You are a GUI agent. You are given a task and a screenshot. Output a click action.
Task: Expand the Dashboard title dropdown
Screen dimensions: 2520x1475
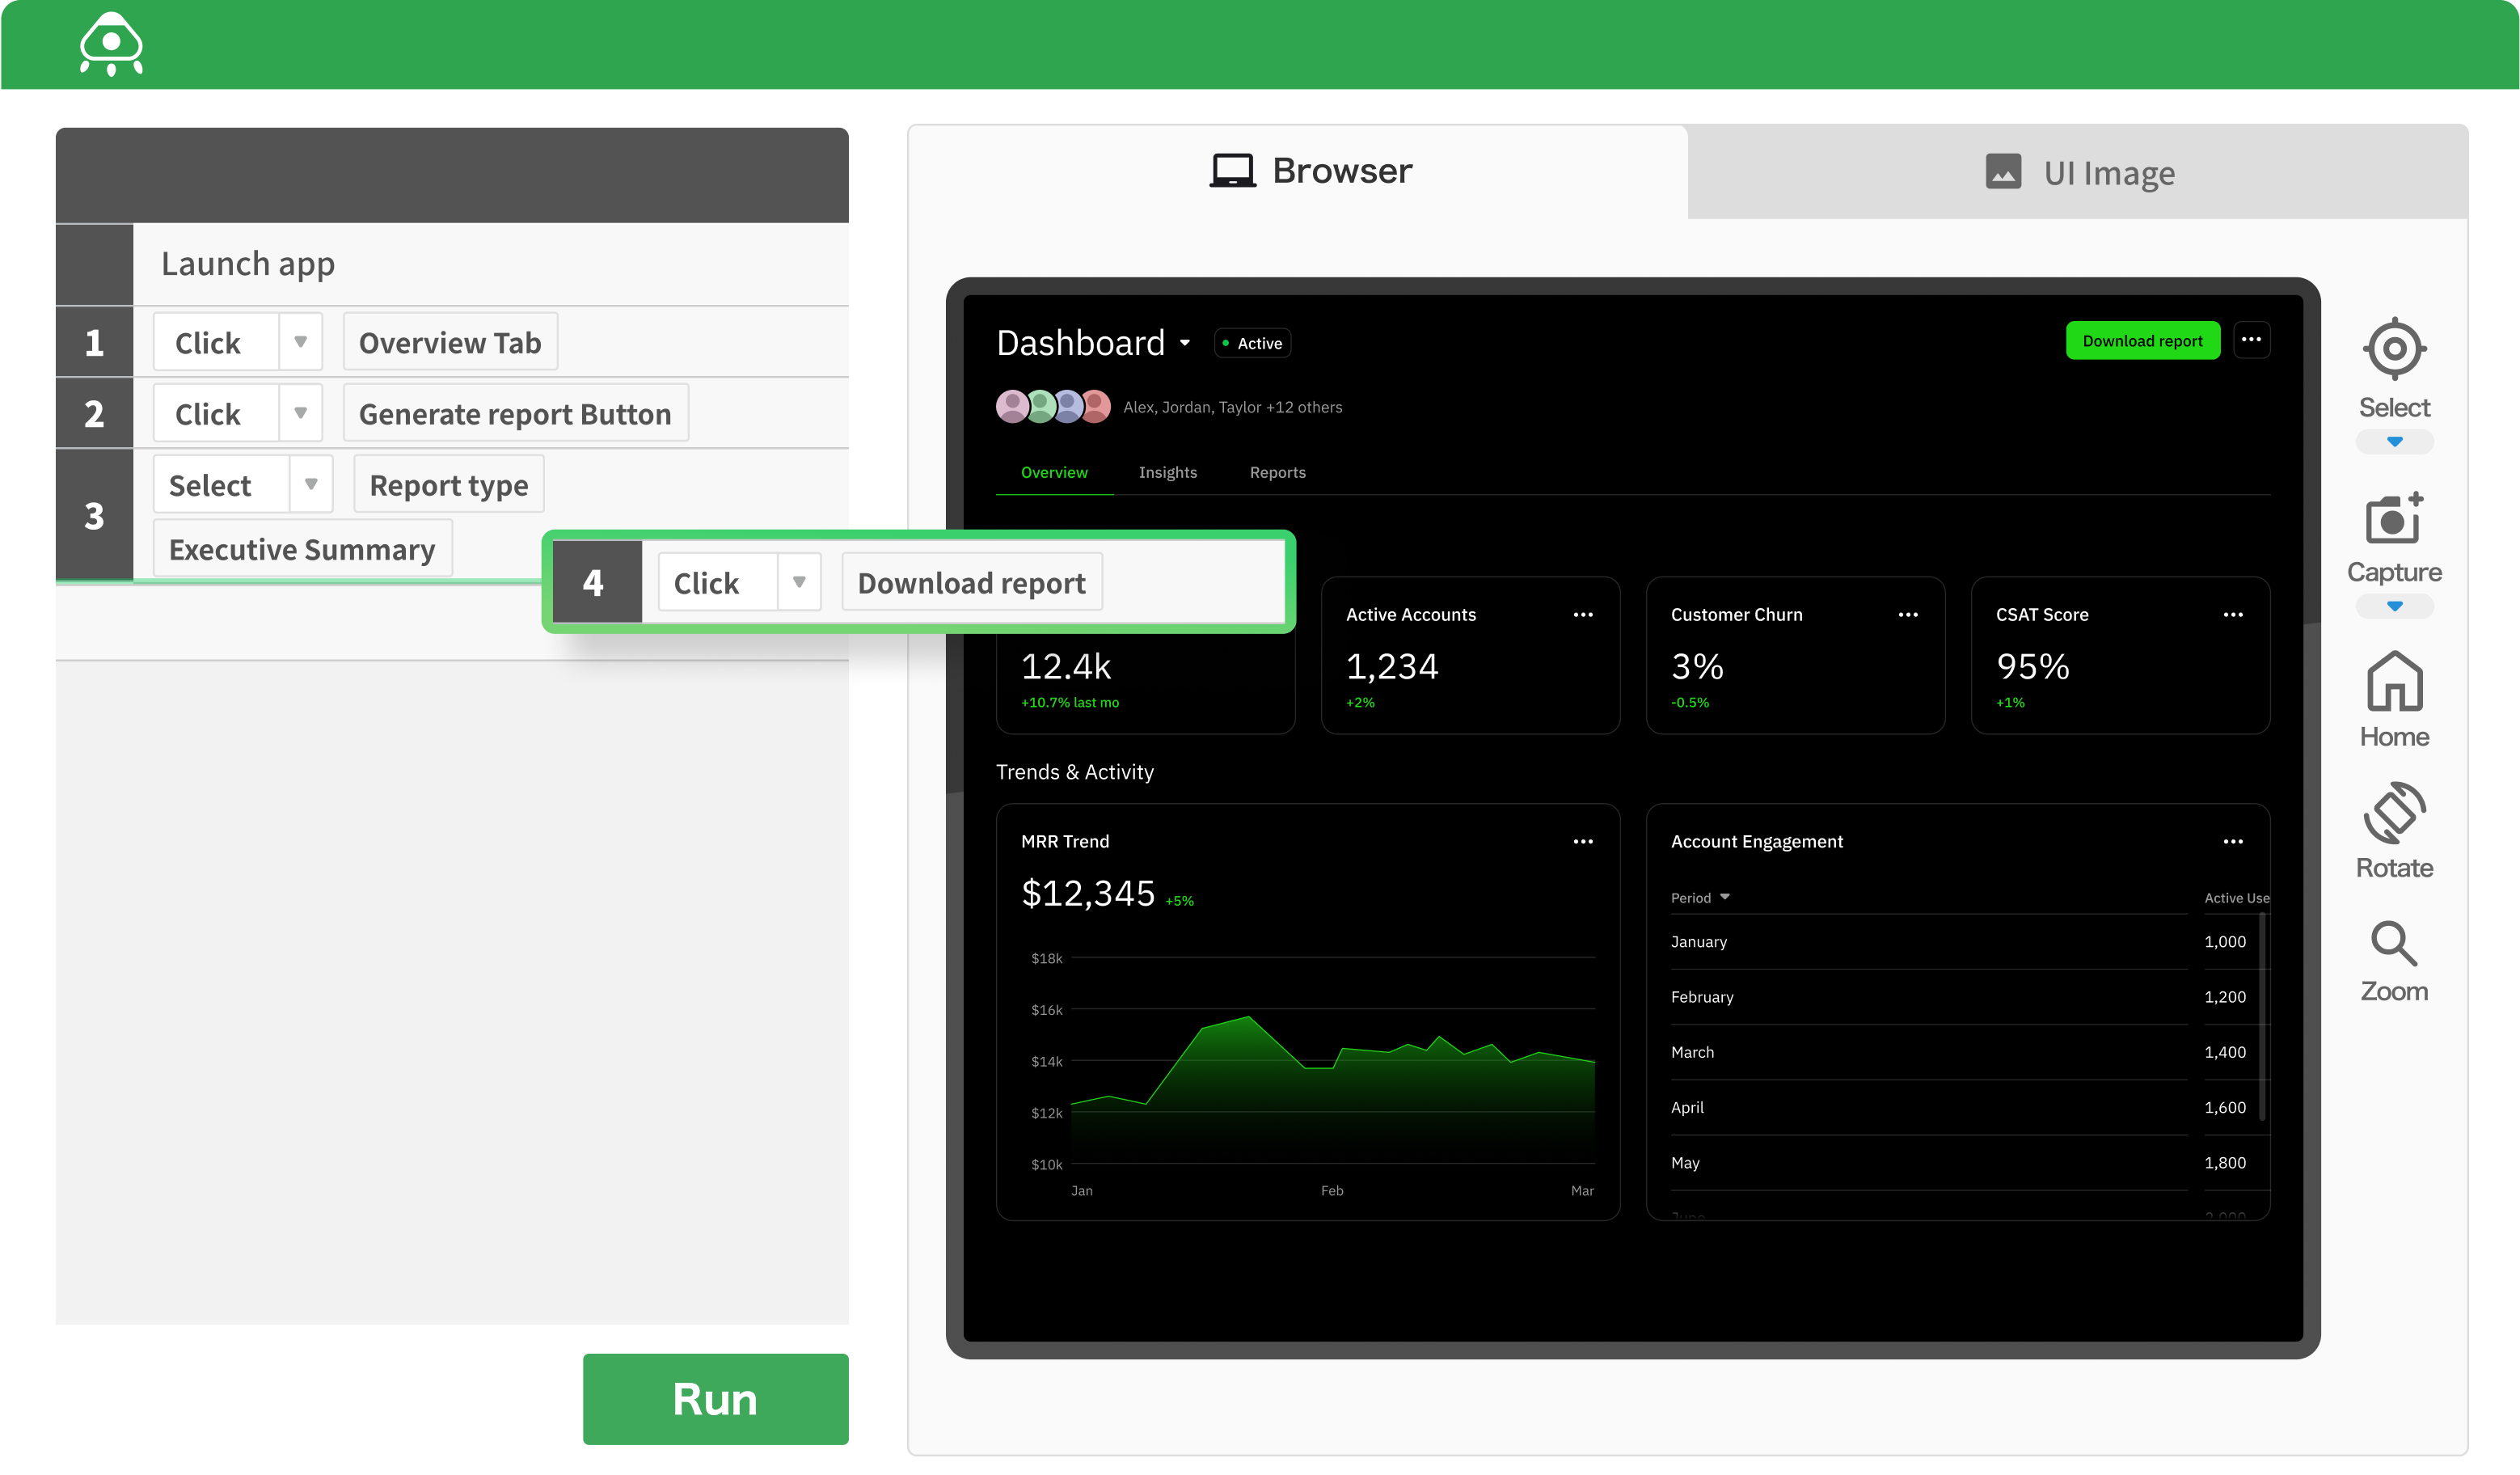click(x=1185, y=343)
